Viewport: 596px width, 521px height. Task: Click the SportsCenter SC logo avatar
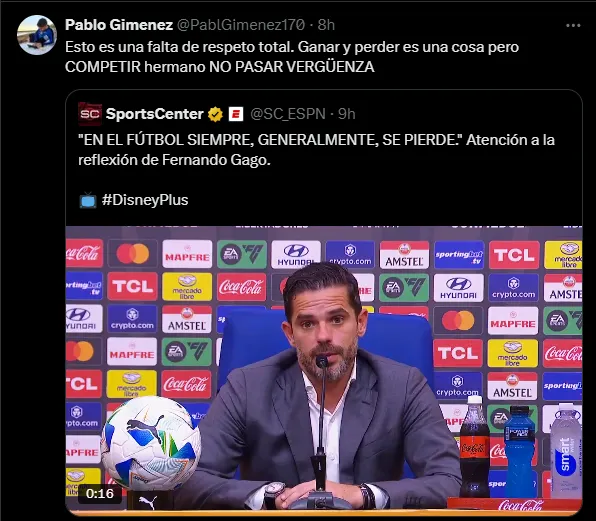[x=90, y=114]
